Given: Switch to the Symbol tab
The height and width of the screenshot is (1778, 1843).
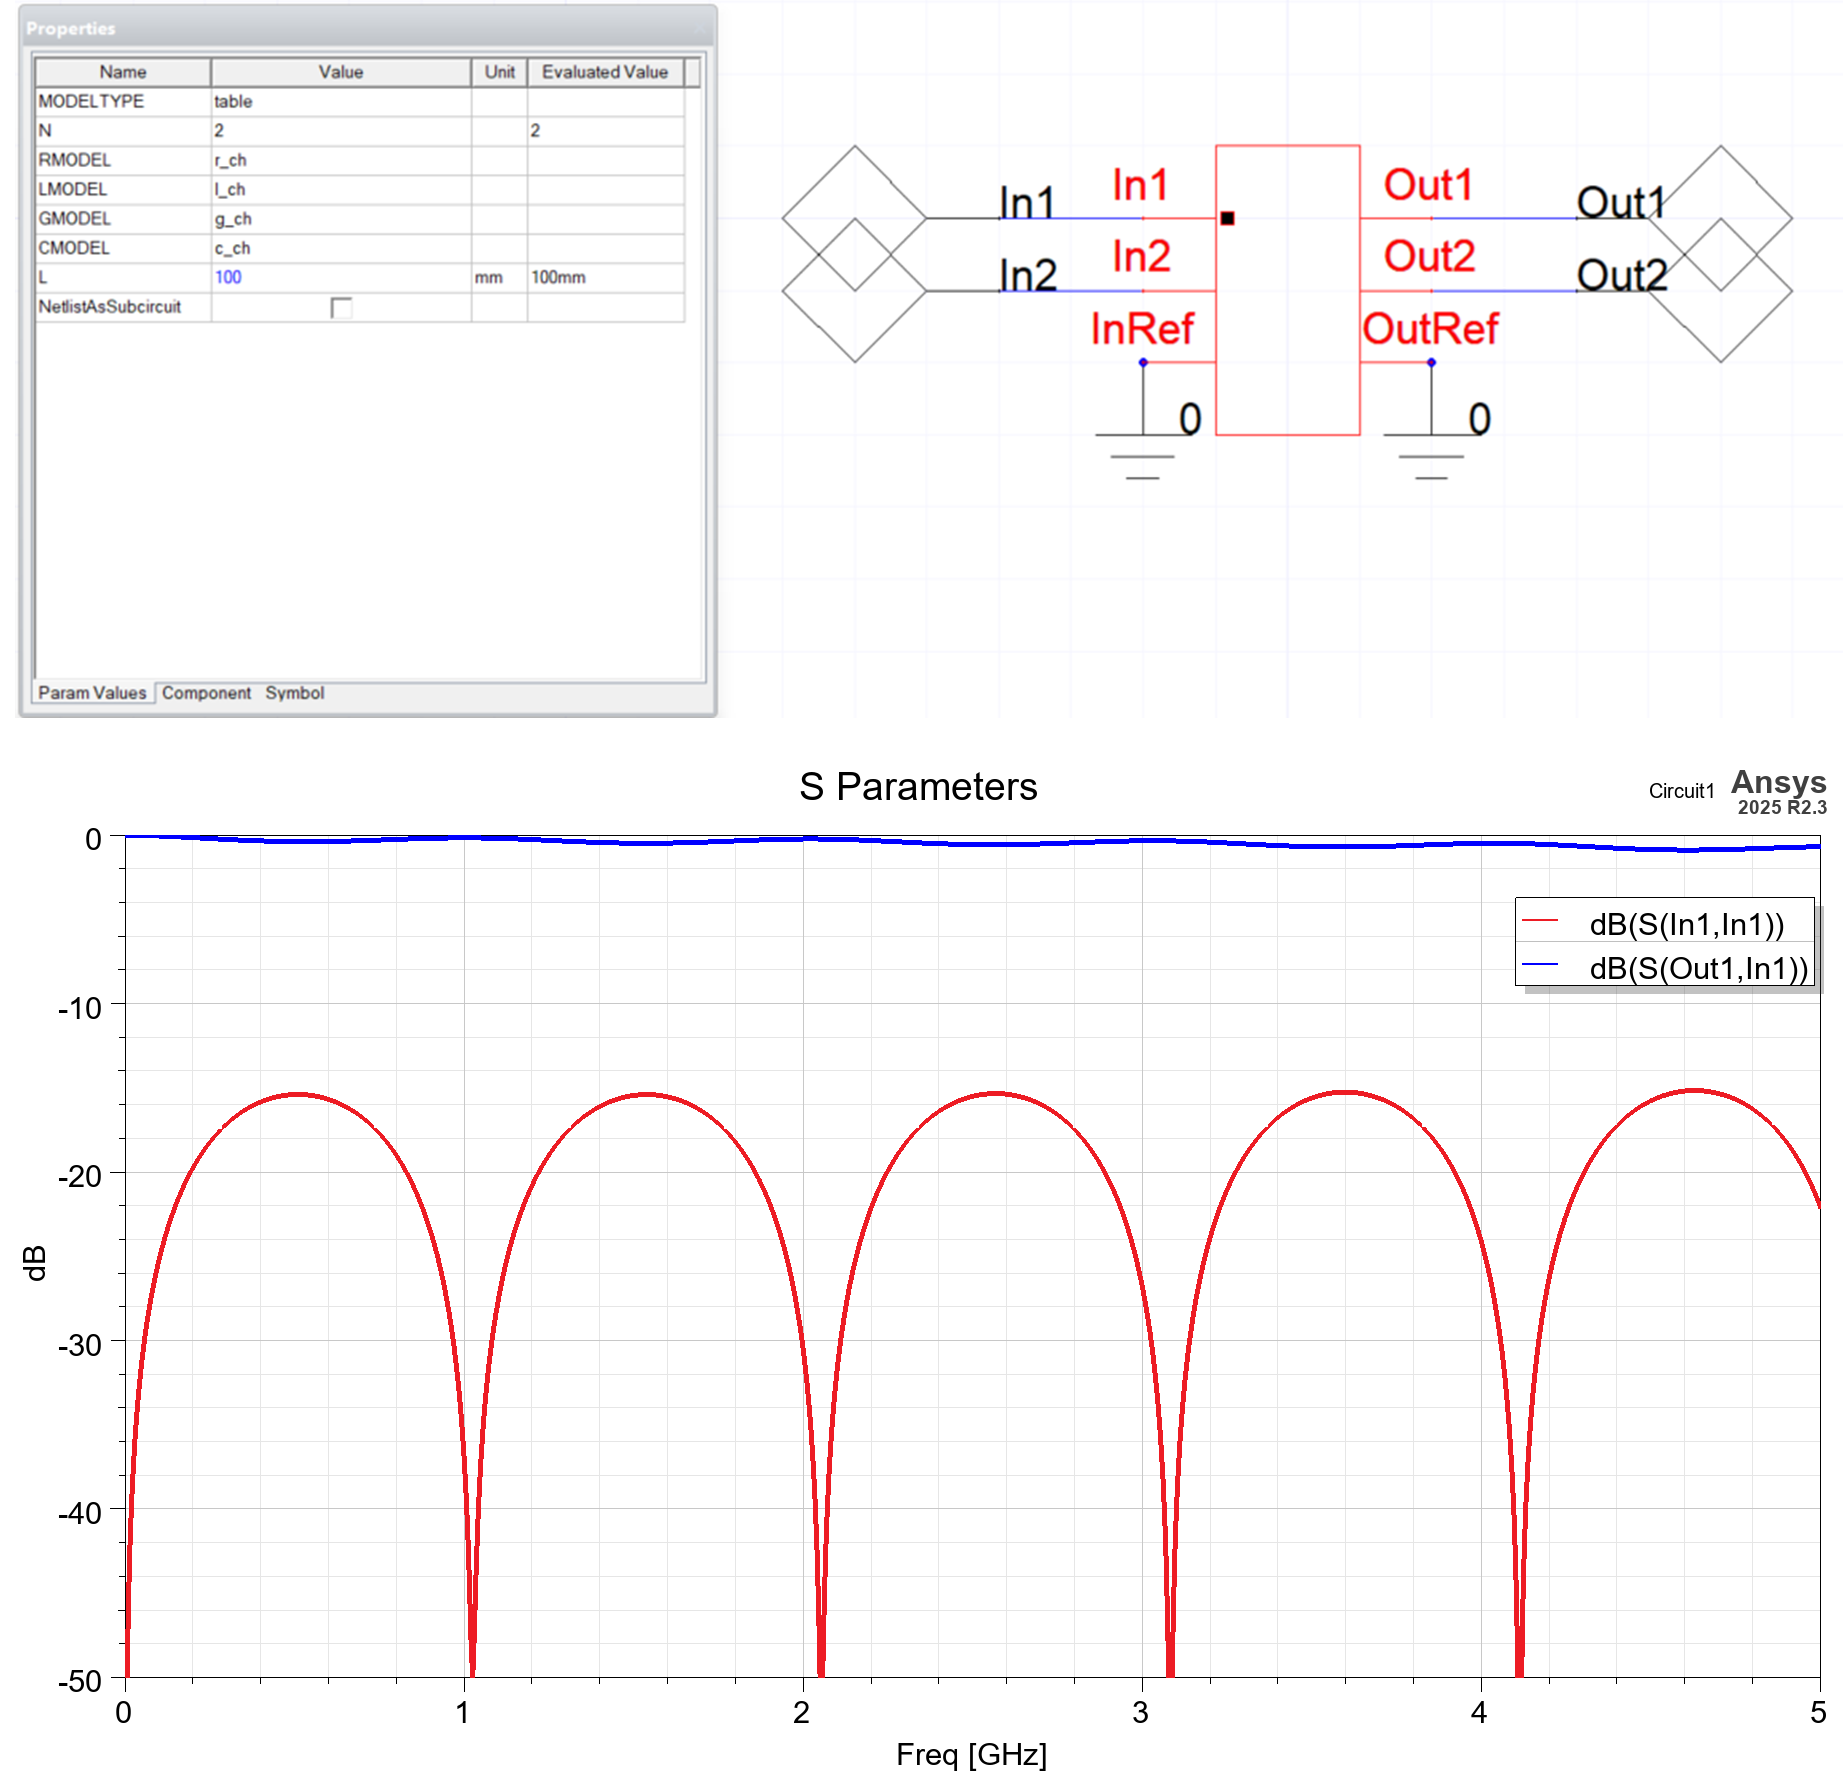Looking at the screenshot, I should pyautogui.click(x=294, y=693).
